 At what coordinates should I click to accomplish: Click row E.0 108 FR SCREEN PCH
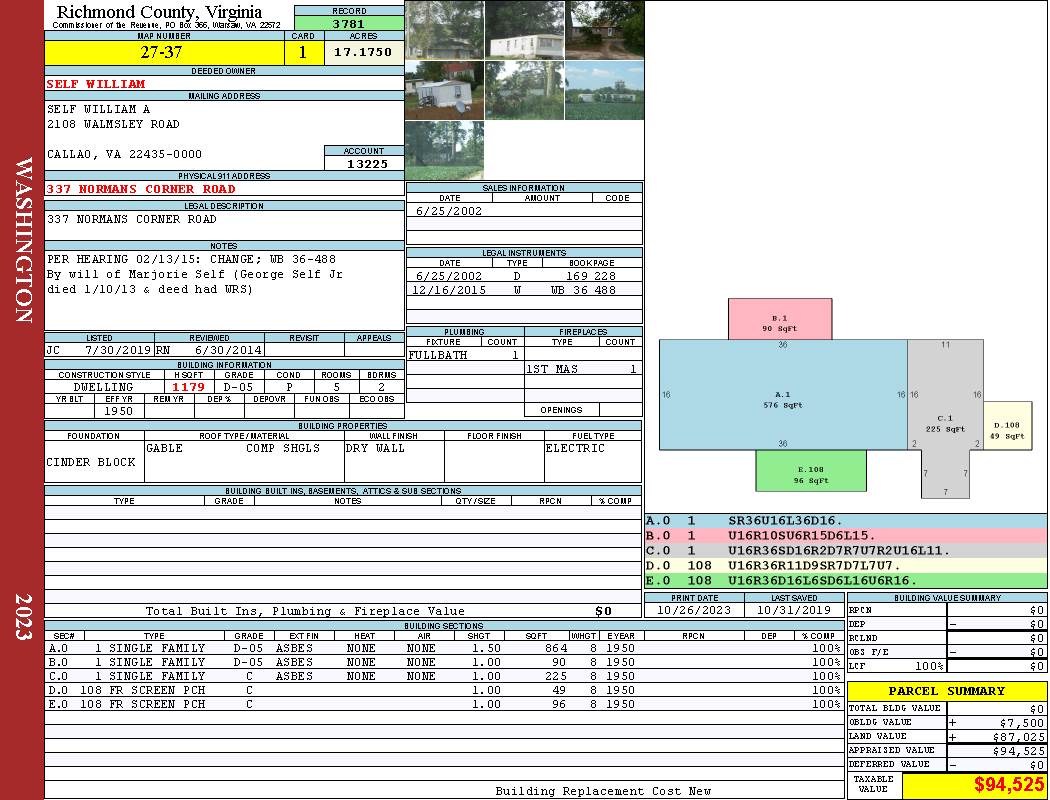coord(445,704)
